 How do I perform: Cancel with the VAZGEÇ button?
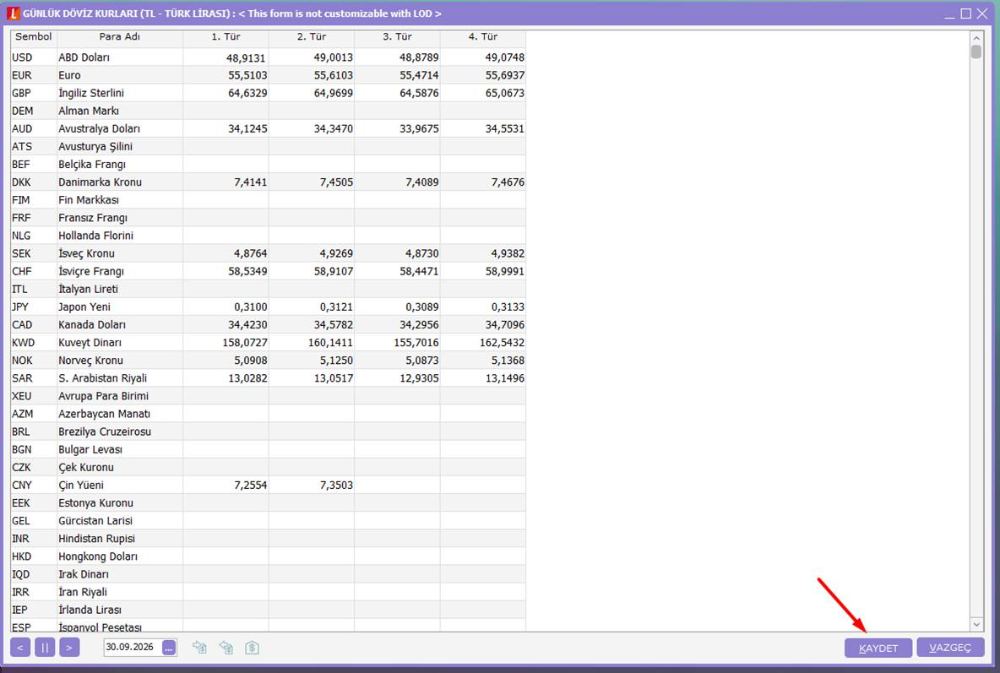[950, 647]
